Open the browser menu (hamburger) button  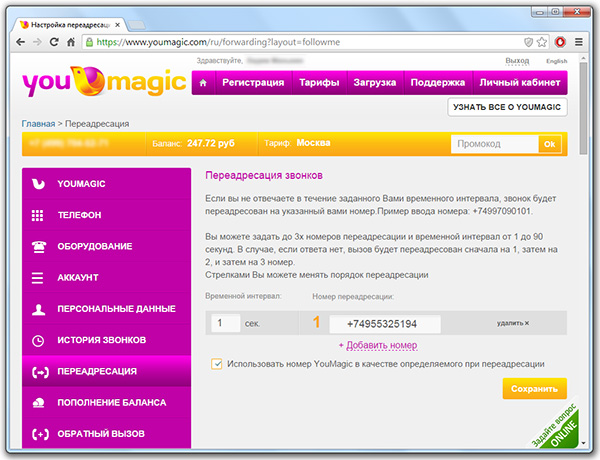[x=583, y=42]
